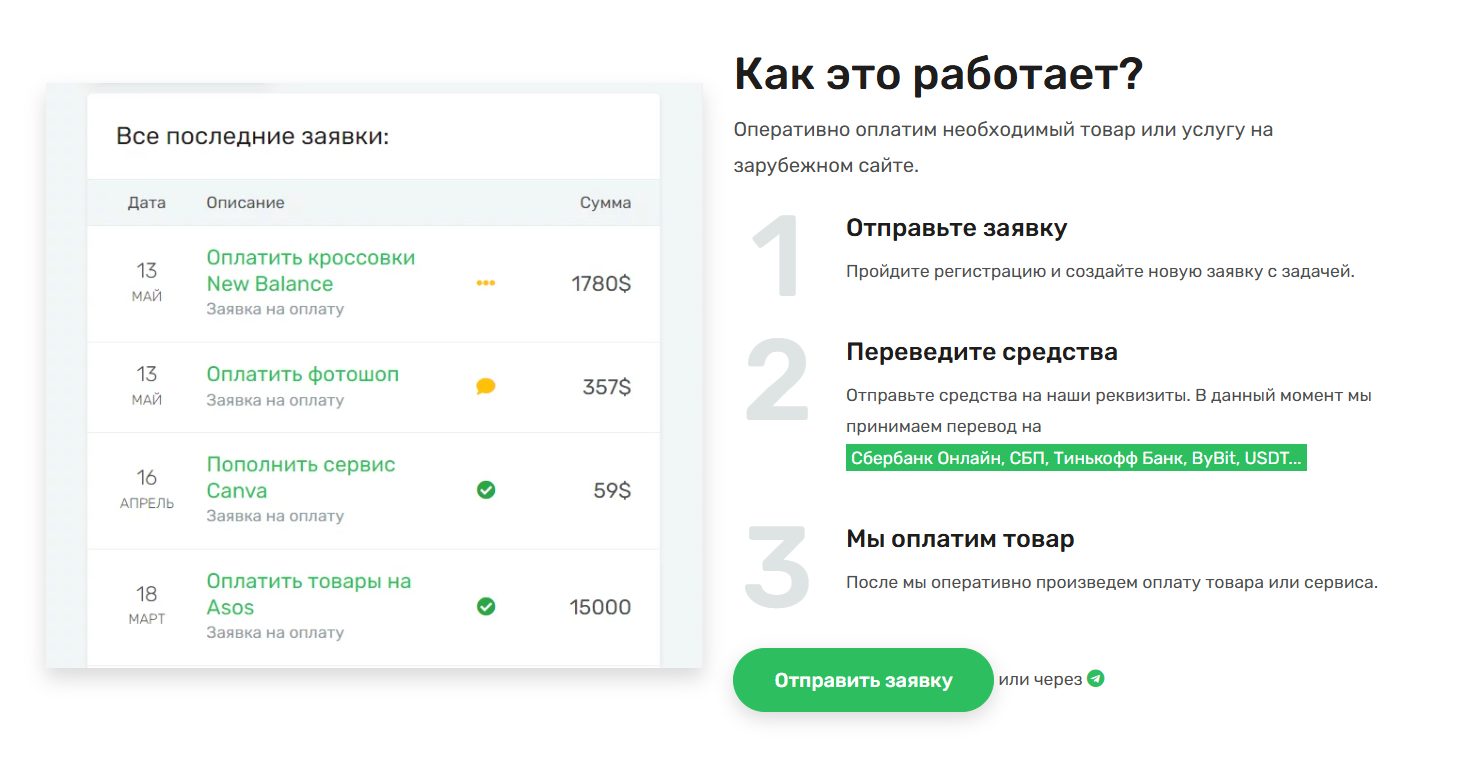Click the 1780$ amount in first row
The height and width of the screenshot is (768, 1481).
point(600,284)
